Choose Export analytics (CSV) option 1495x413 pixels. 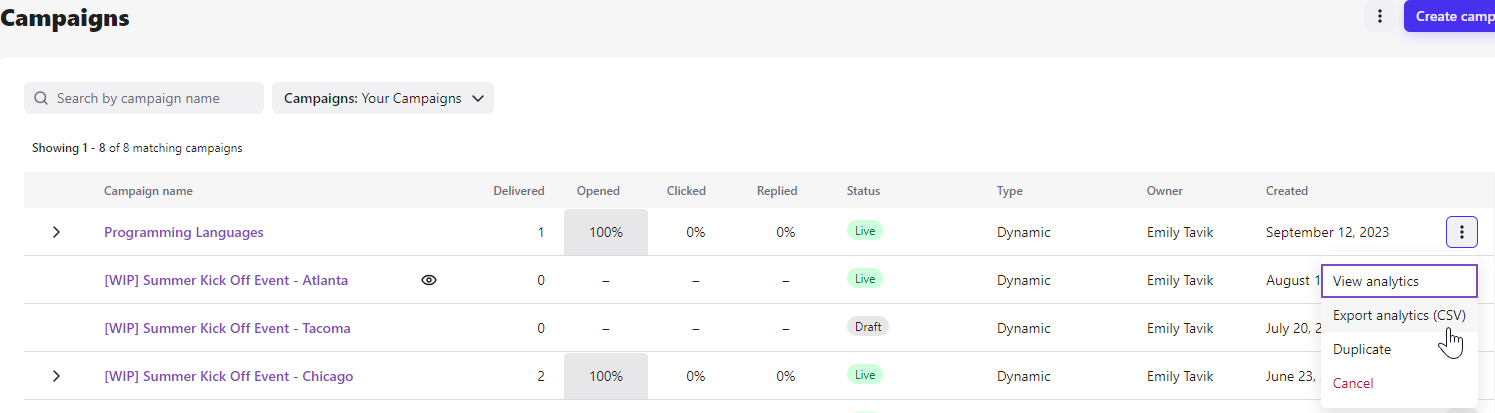1399,315
